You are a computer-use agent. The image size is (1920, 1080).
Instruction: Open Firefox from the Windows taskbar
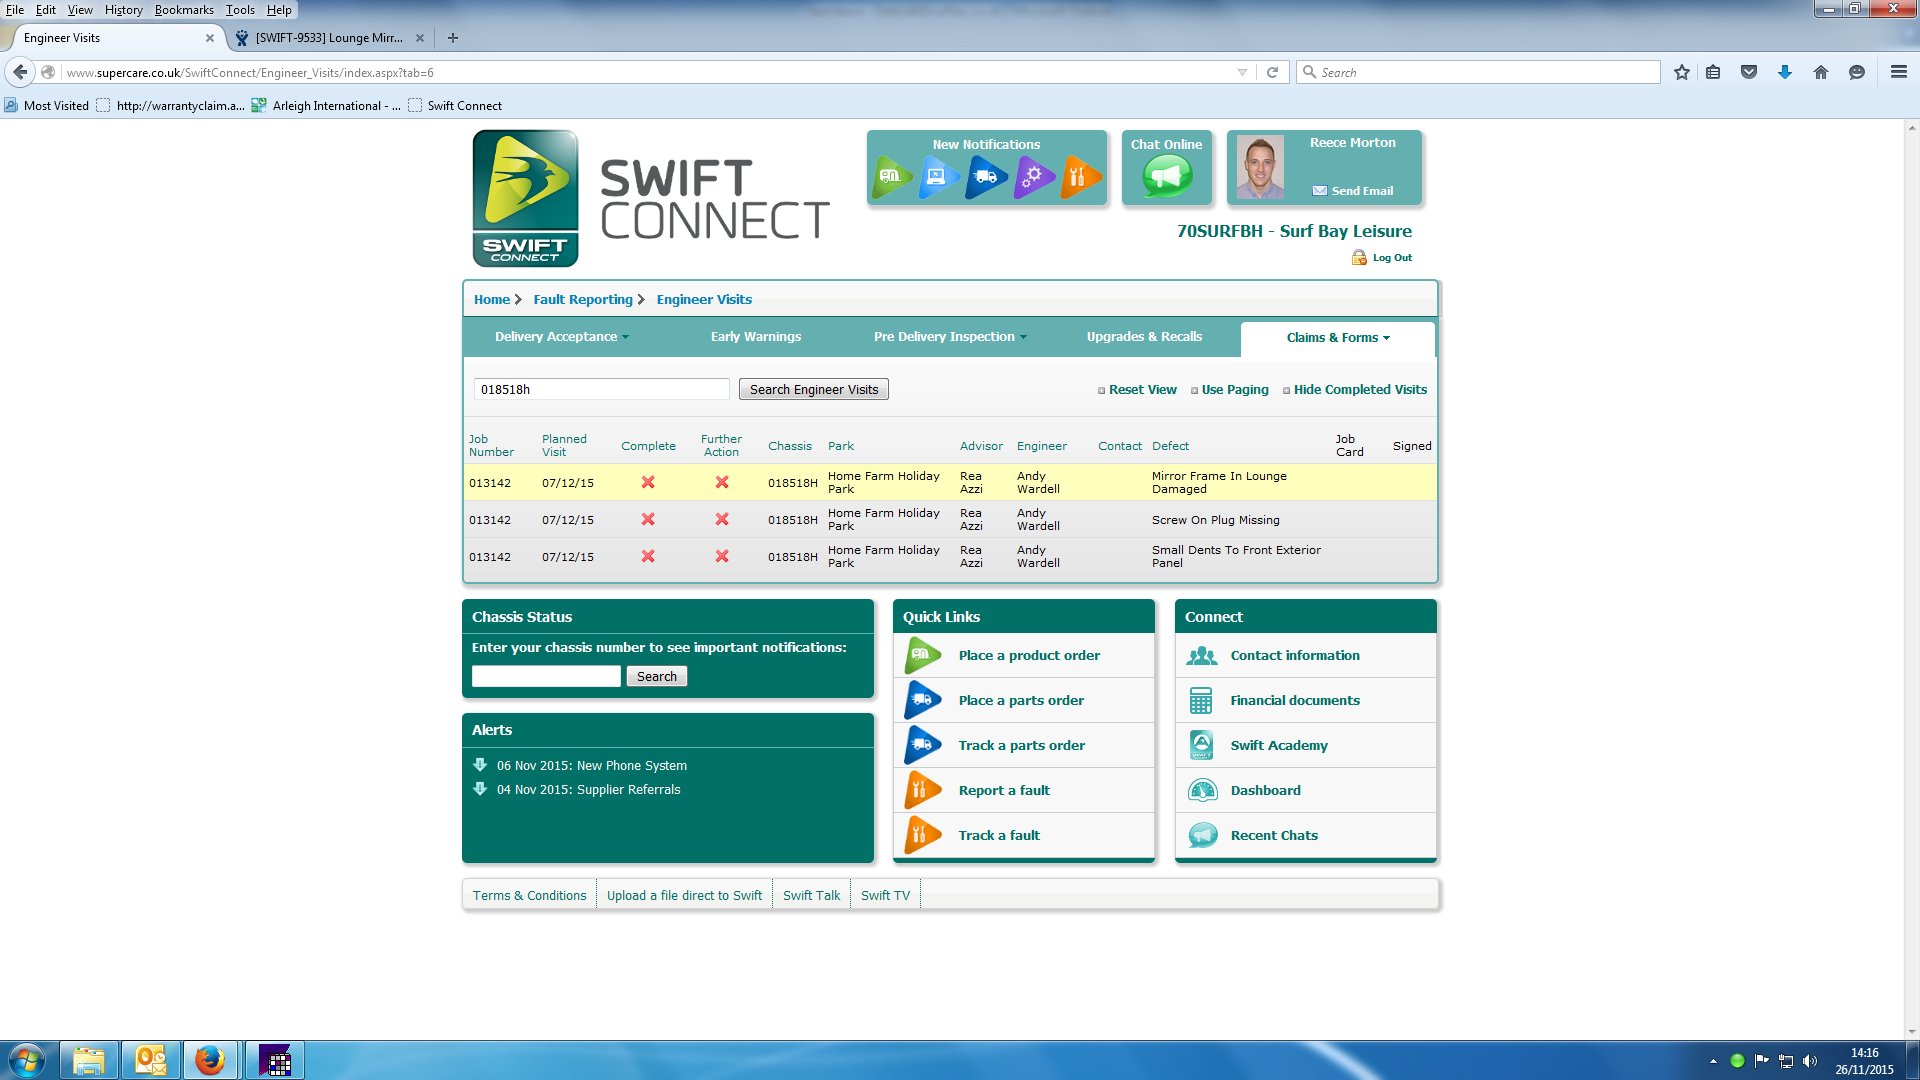tap(209, 1060)
